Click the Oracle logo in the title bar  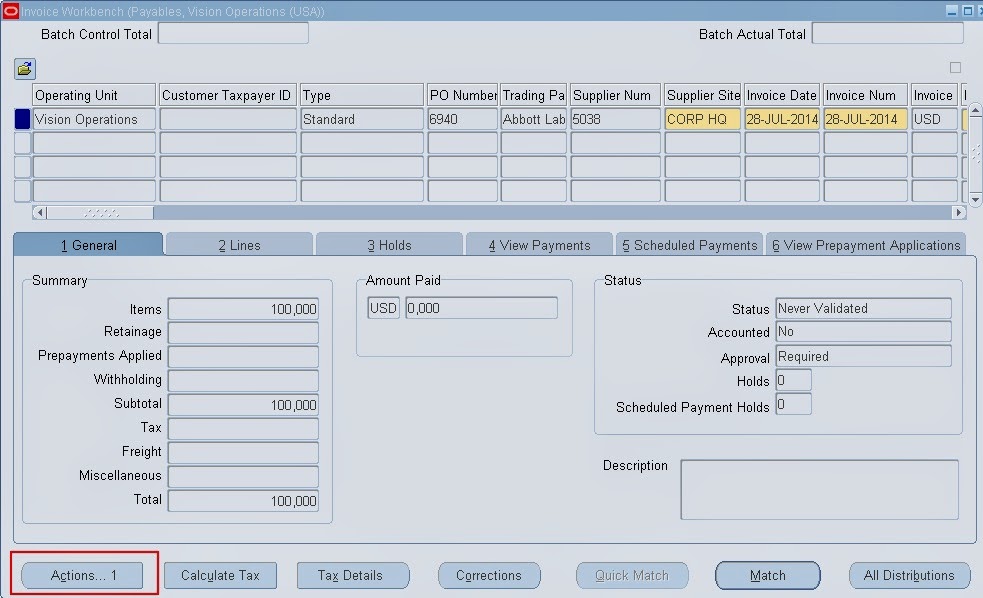pos(10,10)
